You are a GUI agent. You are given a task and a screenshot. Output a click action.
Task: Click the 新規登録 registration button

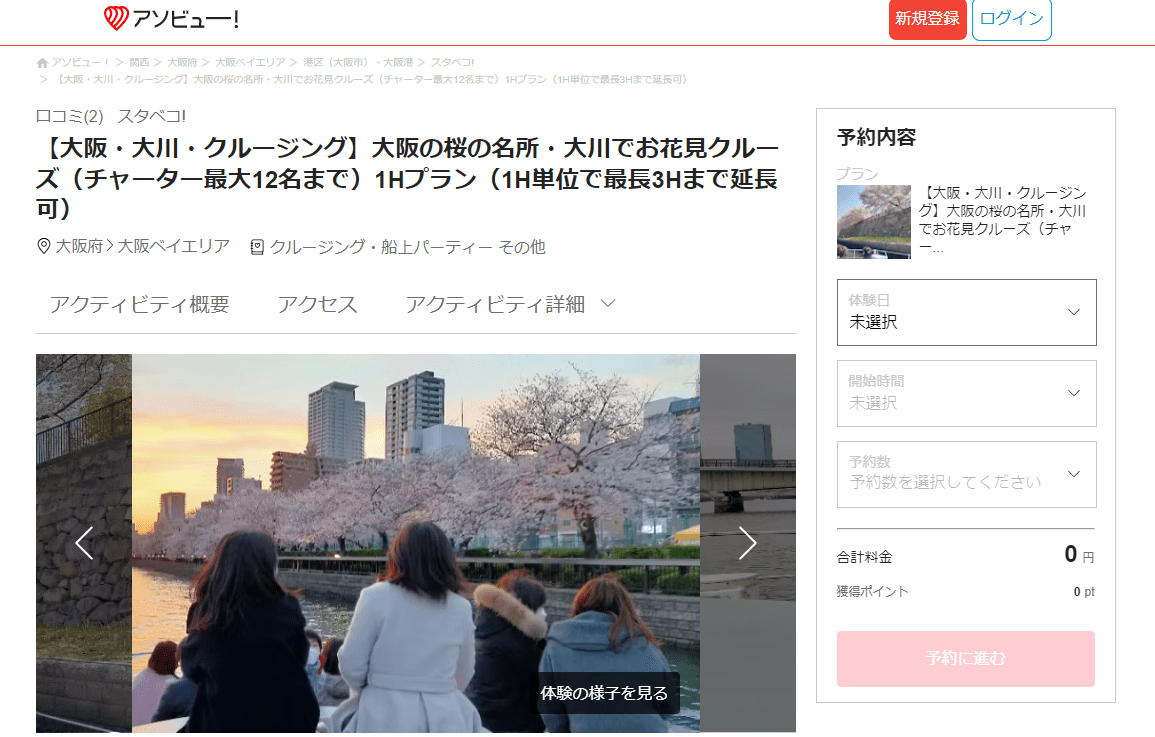(927, 18)
